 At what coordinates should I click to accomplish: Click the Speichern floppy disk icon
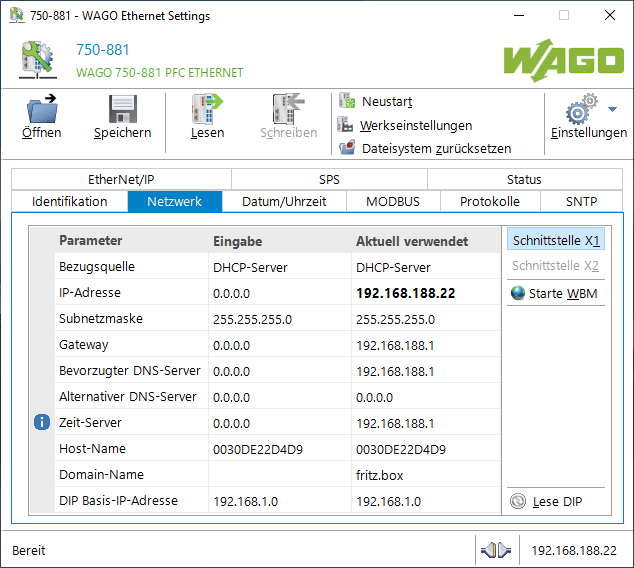coord(122,109)
